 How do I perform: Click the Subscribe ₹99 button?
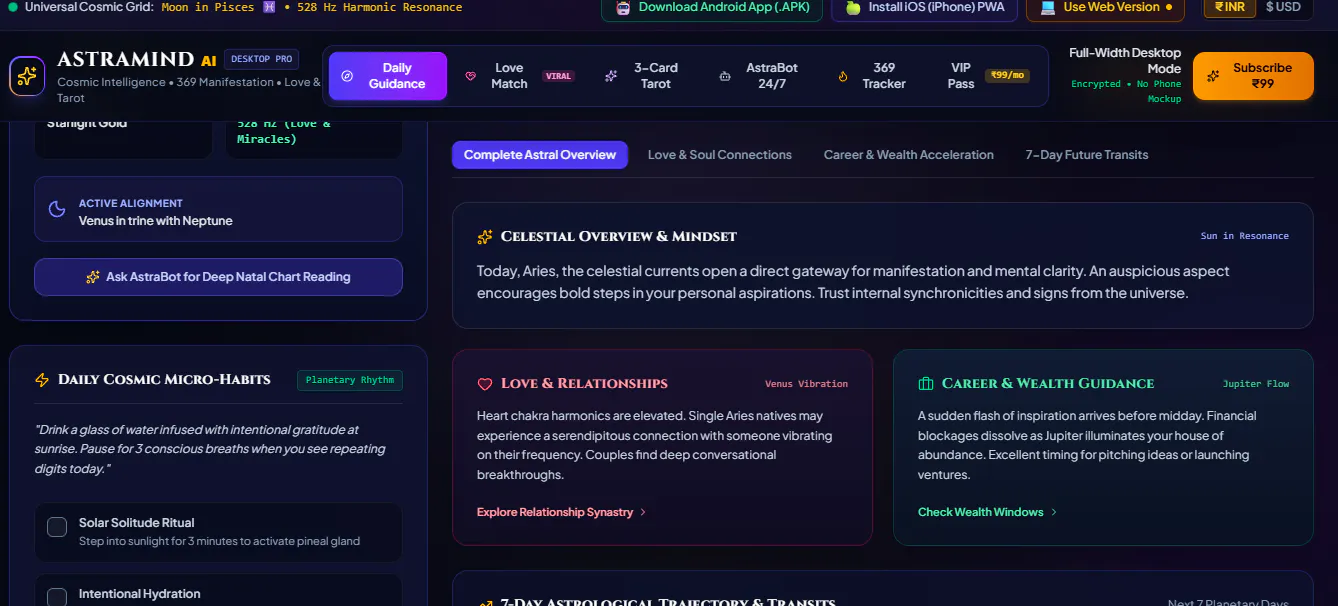point(1253,76)
